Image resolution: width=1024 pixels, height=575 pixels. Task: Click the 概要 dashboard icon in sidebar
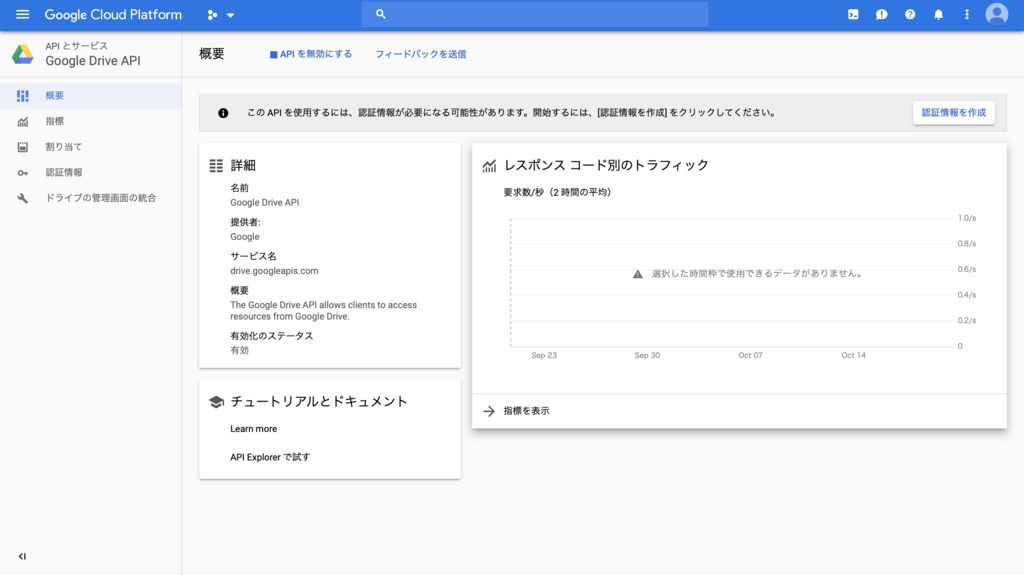pos(23,95)
